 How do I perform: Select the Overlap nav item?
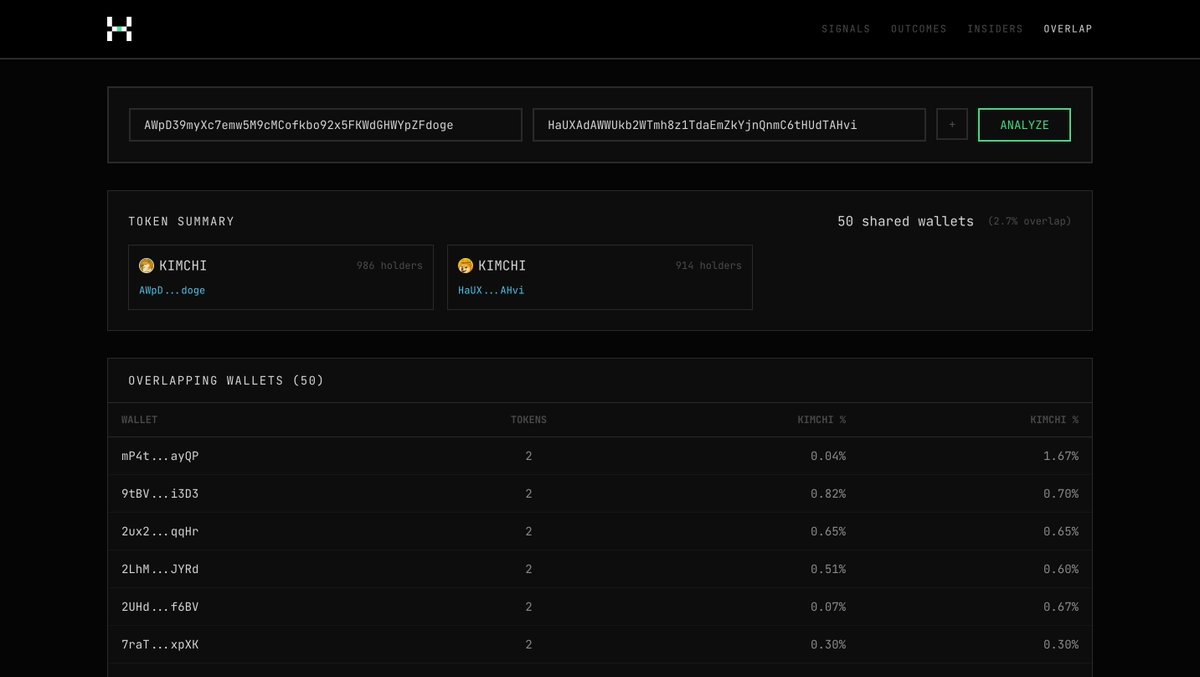coord(1068,29)
